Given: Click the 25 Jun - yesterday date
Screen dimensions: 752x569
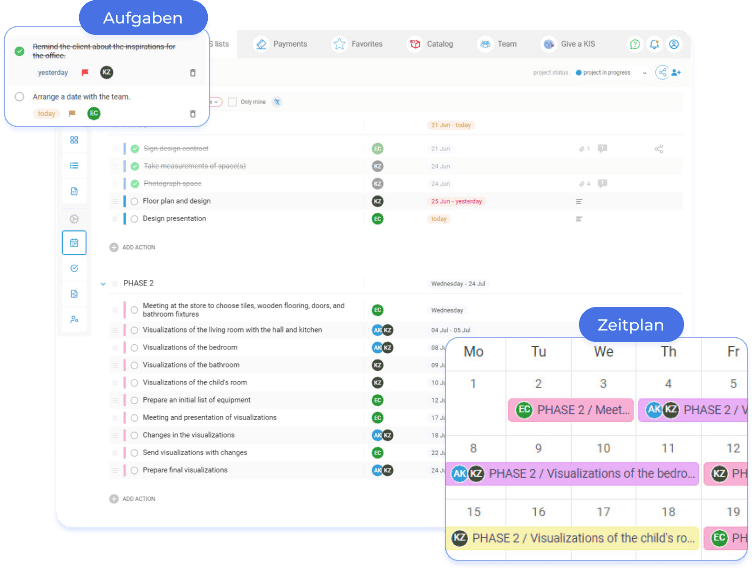Looking at the screenshot, I should tap(456, 202).
